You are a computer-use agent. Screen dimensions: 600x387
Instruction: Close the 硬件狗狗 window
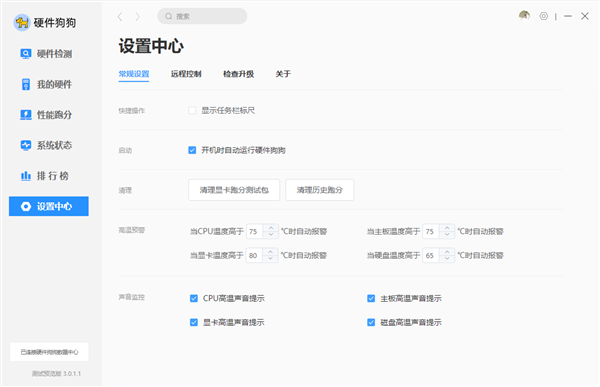pos(585,16)
